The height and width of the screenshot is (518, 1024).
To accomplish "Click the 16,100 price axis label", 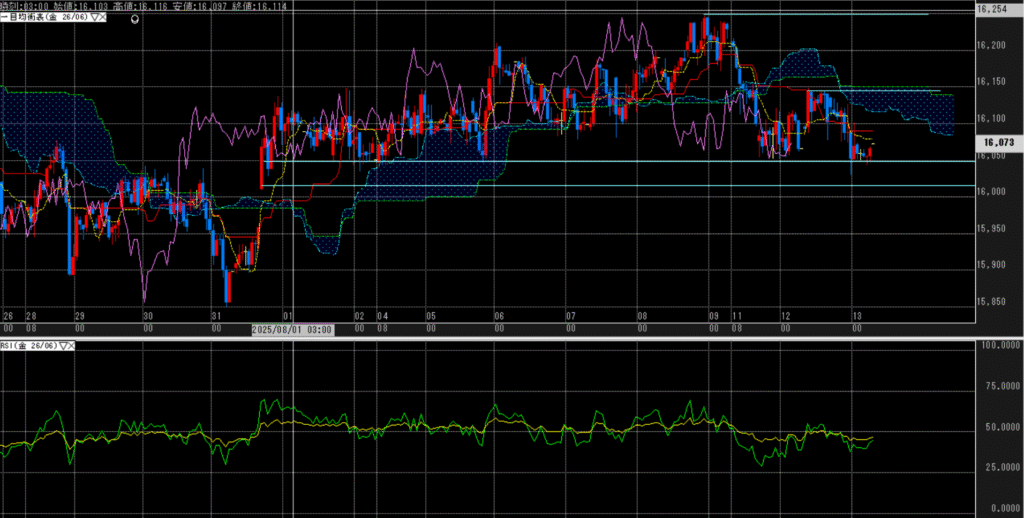I will (x=991, y=119).
